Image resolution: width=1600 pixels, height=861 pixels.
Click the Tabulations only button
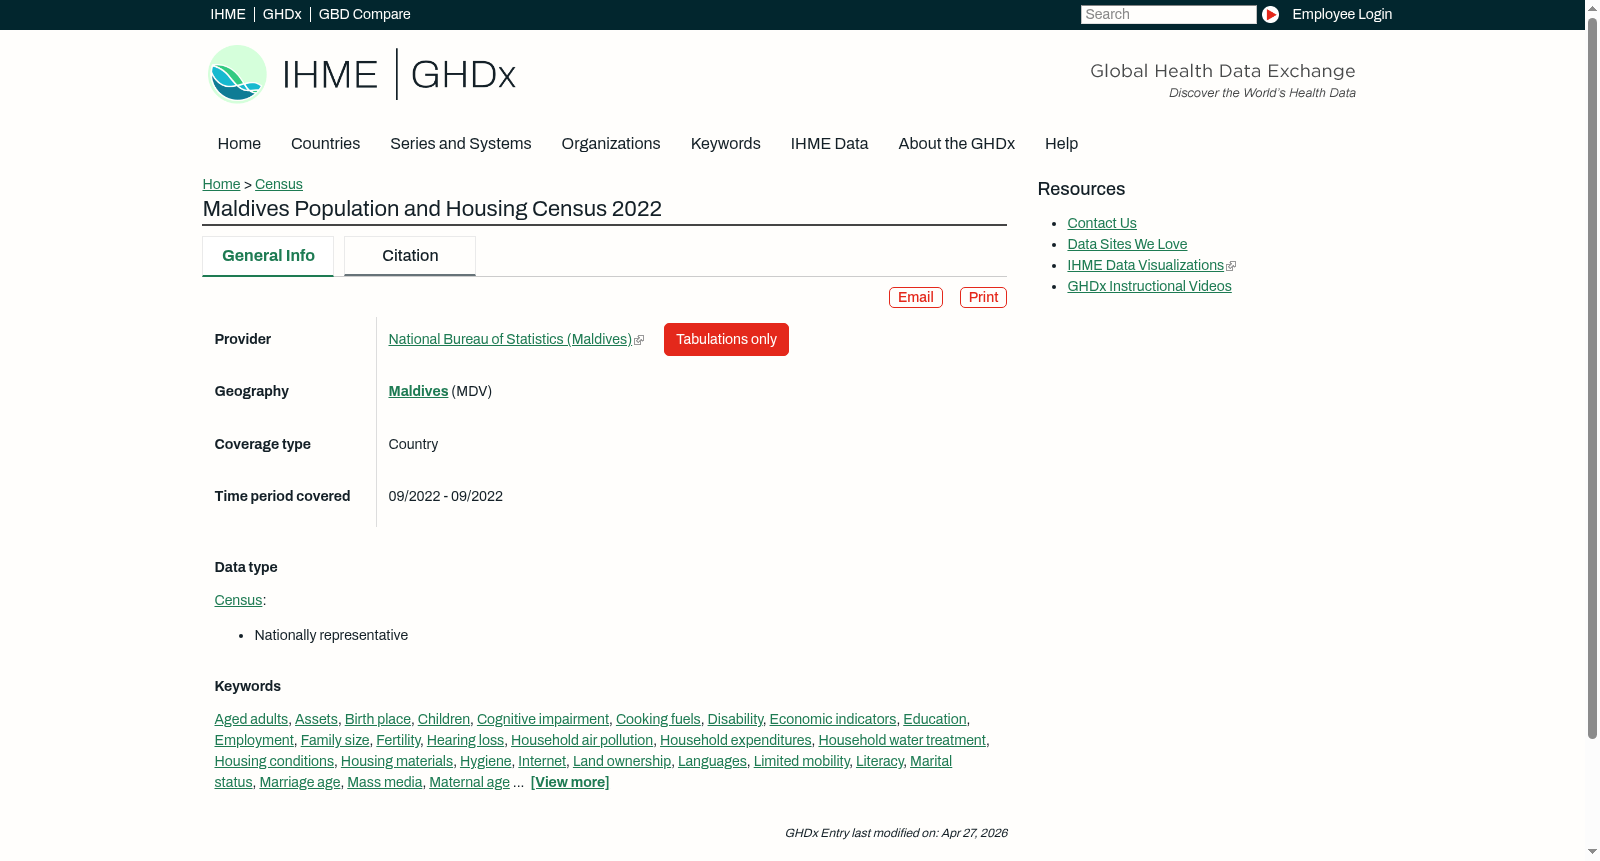pyautogui.click(x=726, y=339)
